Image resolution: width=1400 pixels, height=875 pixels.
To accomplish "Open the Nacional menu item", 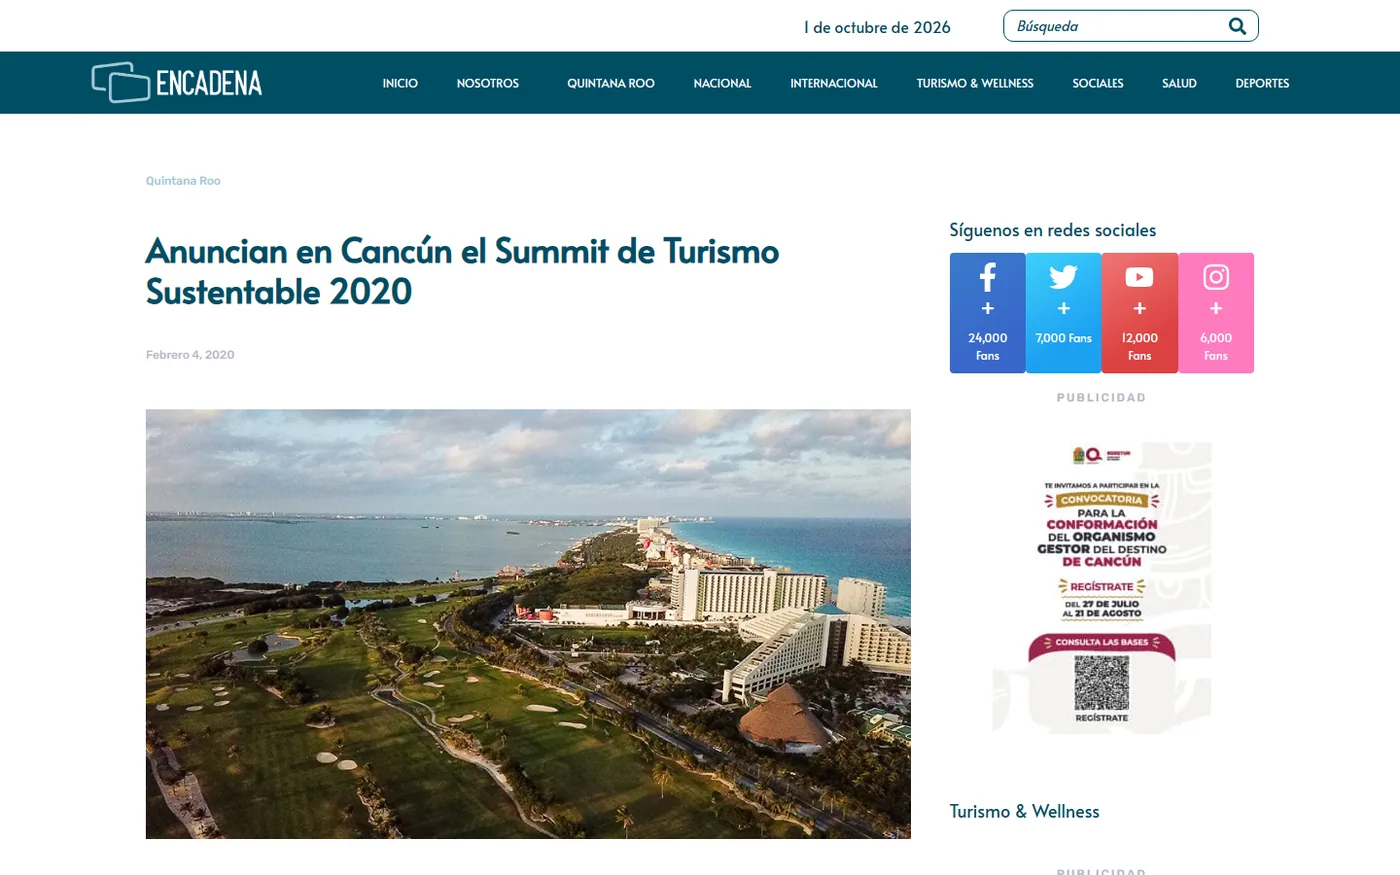I will click(722, 83).
